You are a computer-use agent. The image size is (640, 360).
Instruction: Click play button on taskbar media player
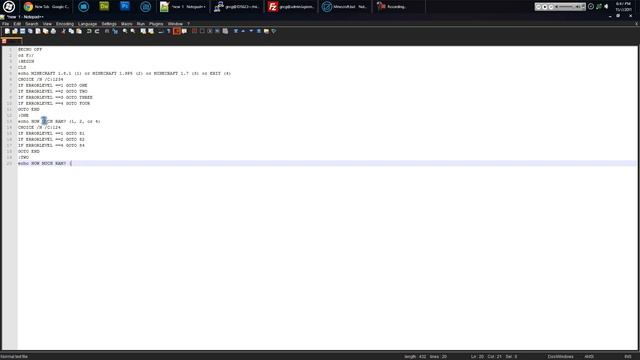[544, 7]
